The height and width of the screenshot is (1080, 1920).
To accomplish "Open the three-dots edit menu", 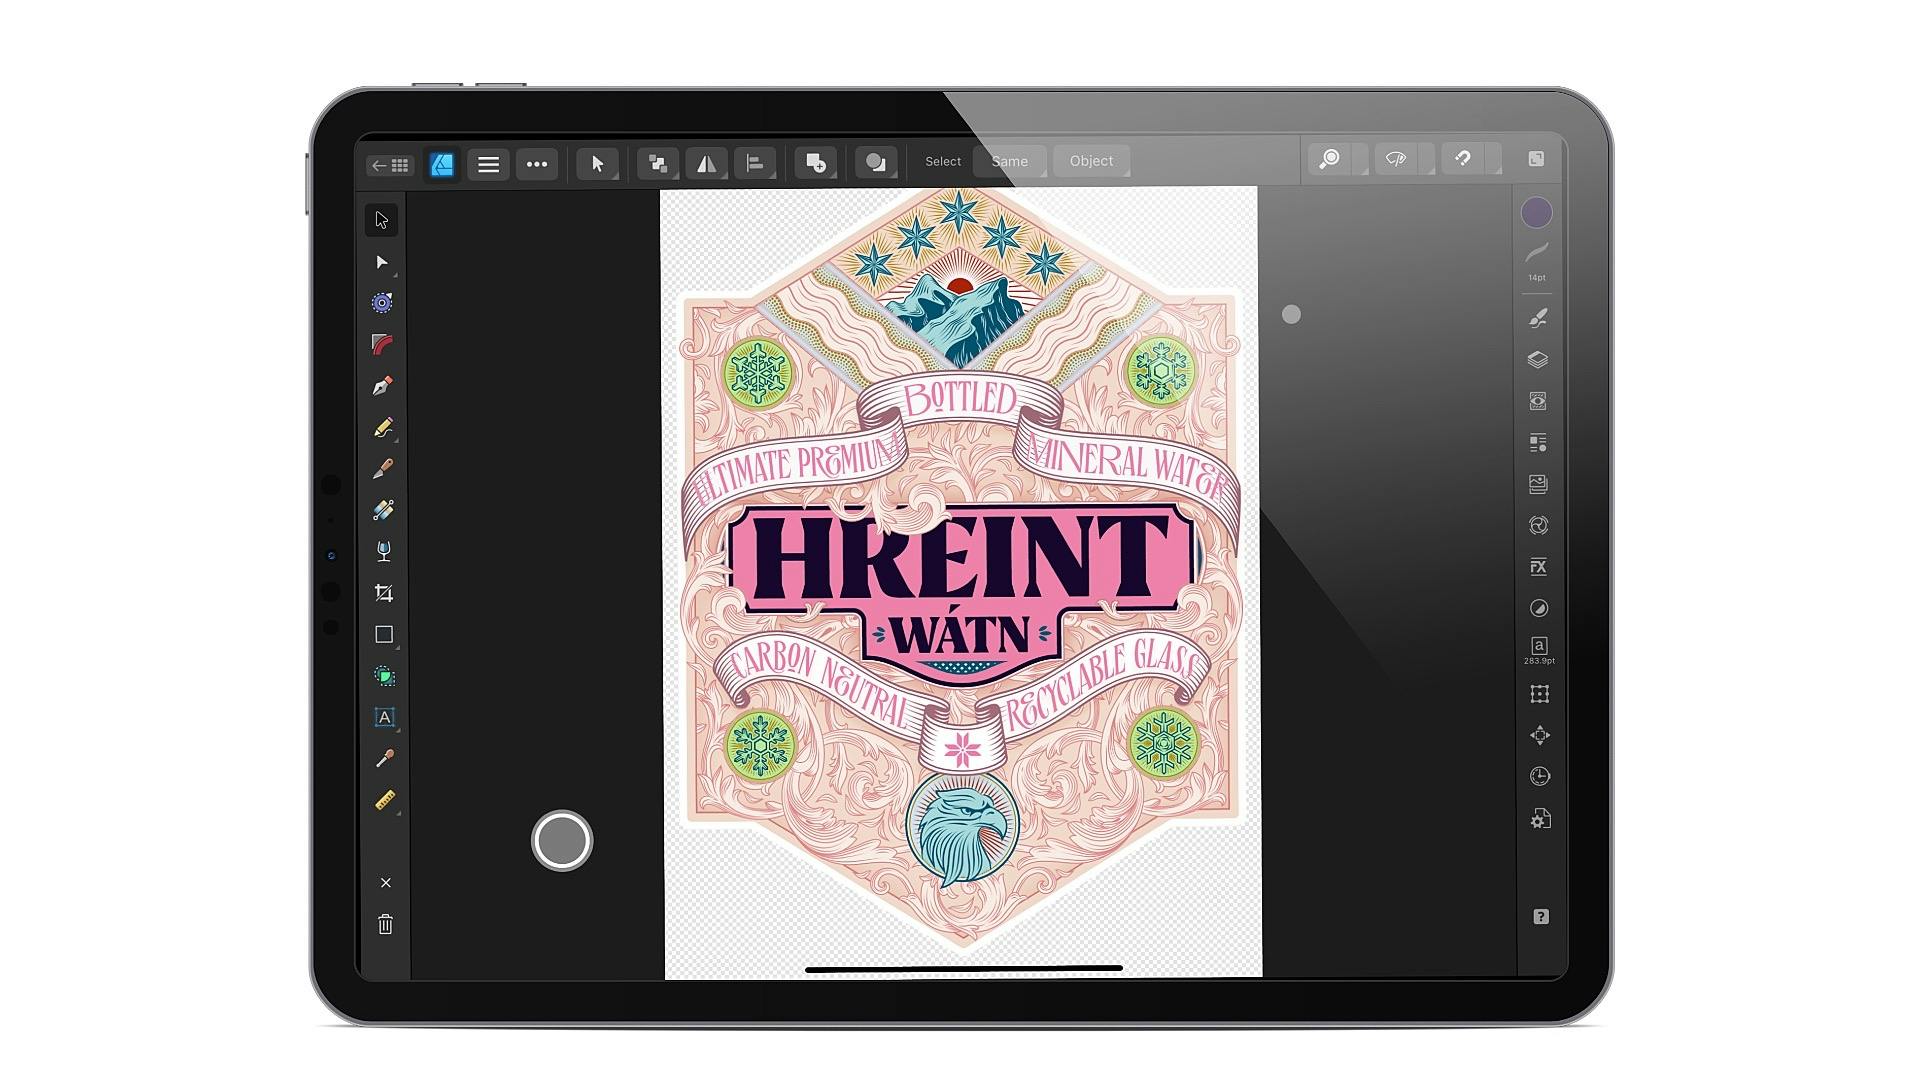I will pyautogui.click(x=537, y=164).
